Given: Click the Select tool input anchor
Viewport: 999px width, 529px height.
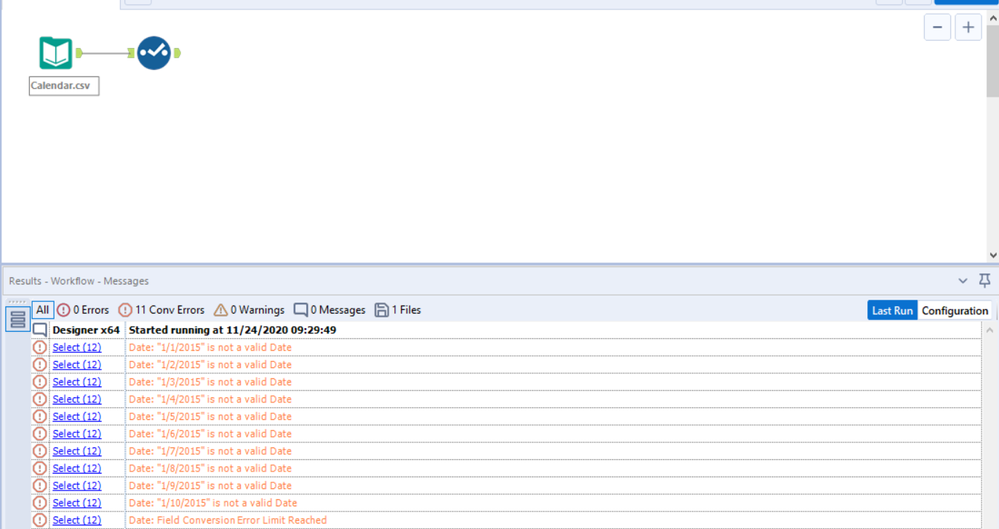Looking at the screenshot, I should coord(131,53).
